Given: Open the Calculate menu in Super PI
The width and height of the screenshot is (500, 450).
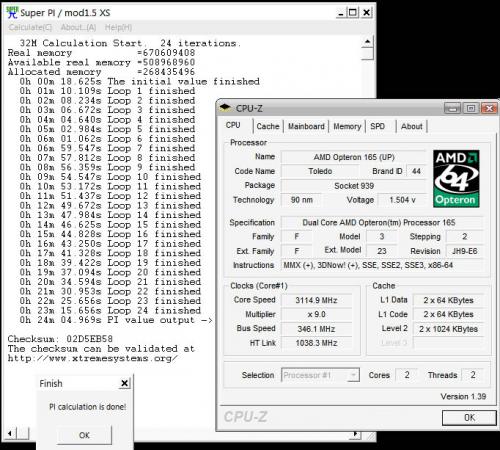Looking at the screenshot, I should coord(30,27).
